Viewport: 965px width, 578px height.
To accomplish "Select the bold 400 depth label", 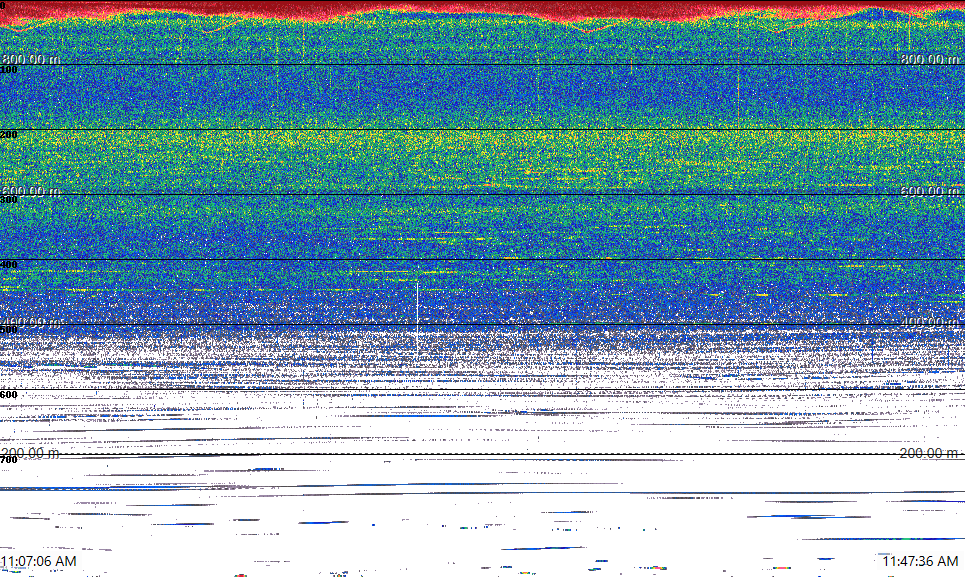I will click(9, 265).
